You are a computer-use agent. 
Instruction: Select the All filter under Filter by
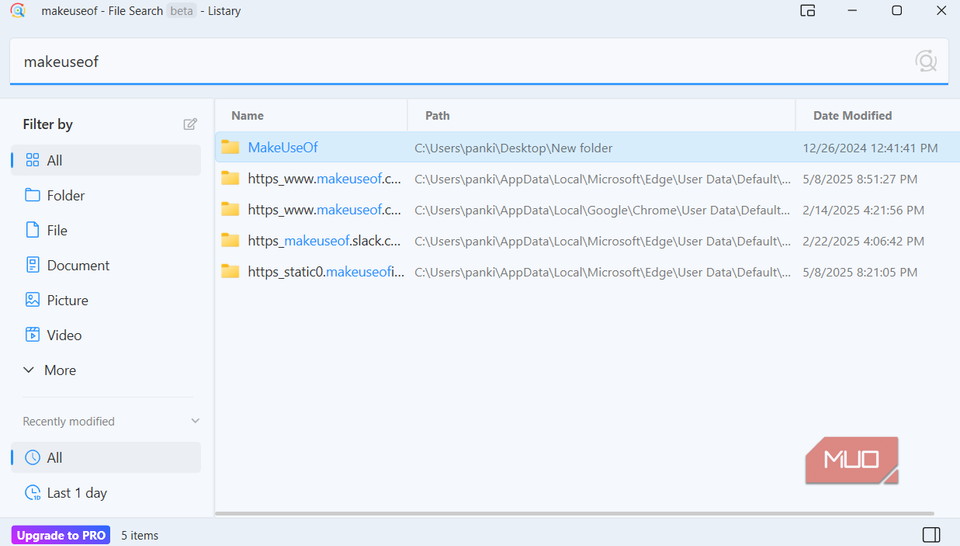(106, 160)
